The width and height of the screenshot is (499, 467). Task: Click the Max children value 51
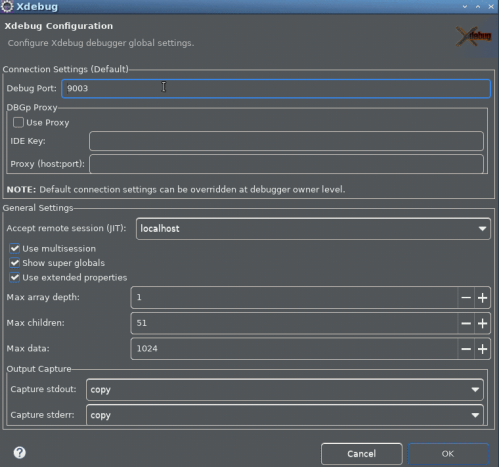pos(294,323)
